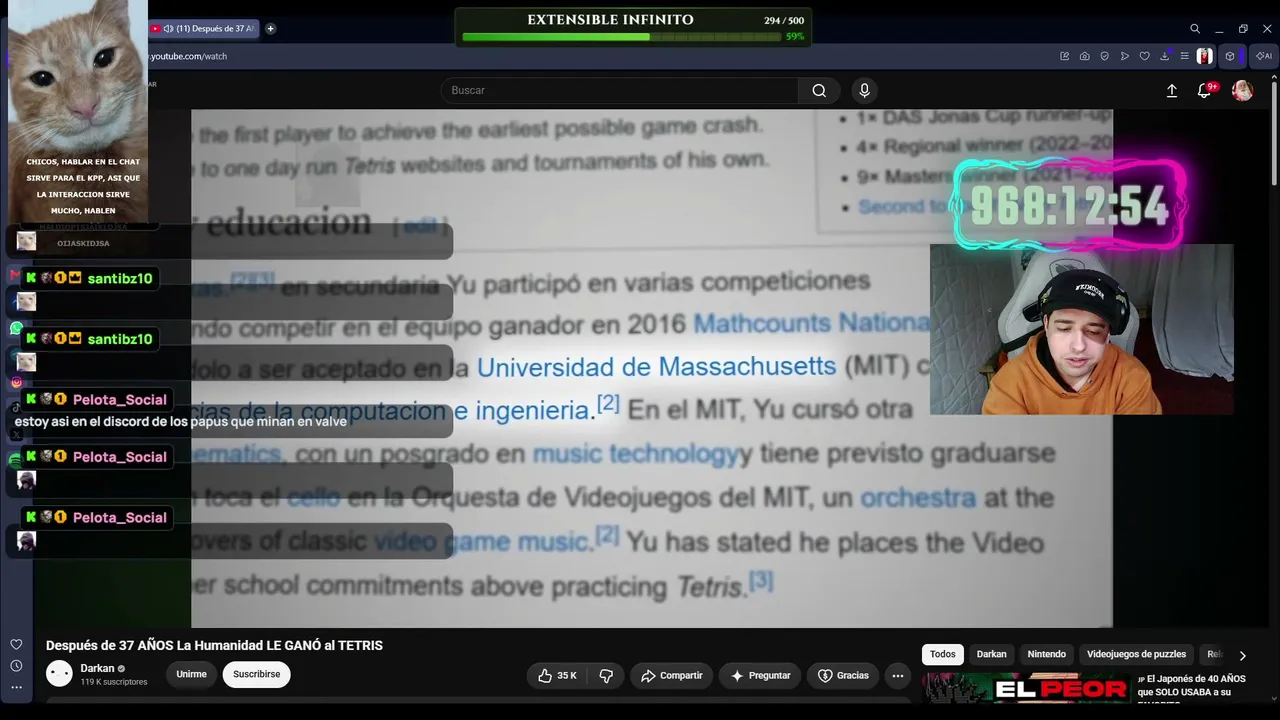Screen dimensions: 1280x720
Task: Click the Preguntar ask button
Action: [x=760, y=676]
